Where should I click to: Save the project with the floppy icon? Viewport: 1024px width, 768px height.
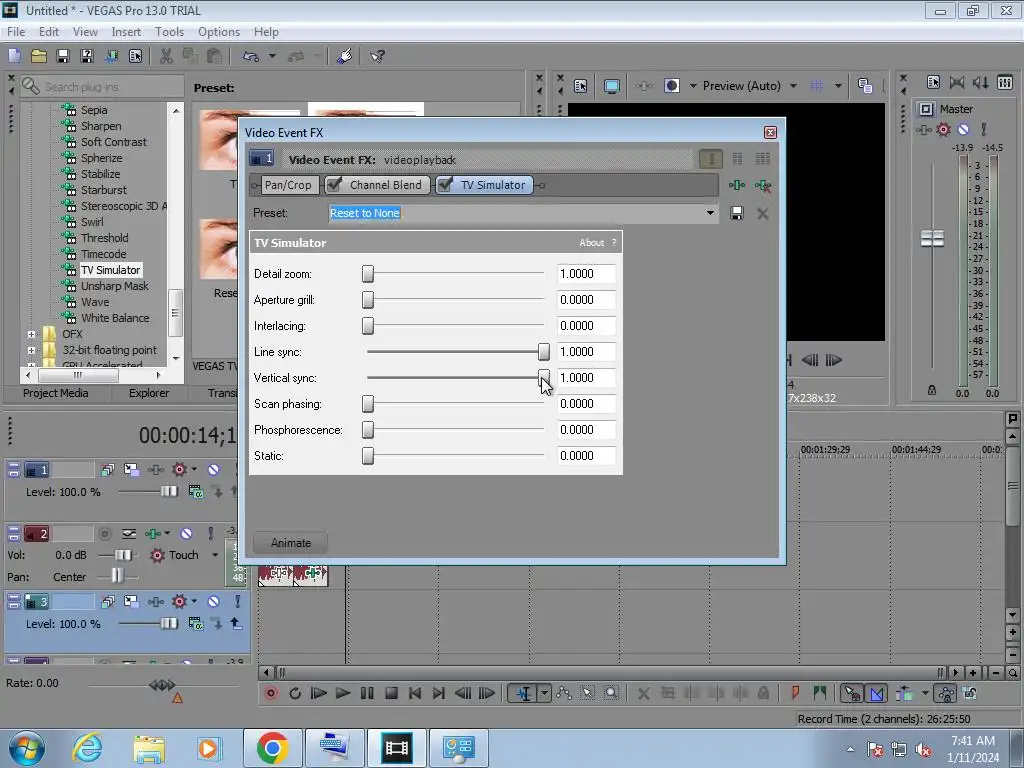click(63, 56)
